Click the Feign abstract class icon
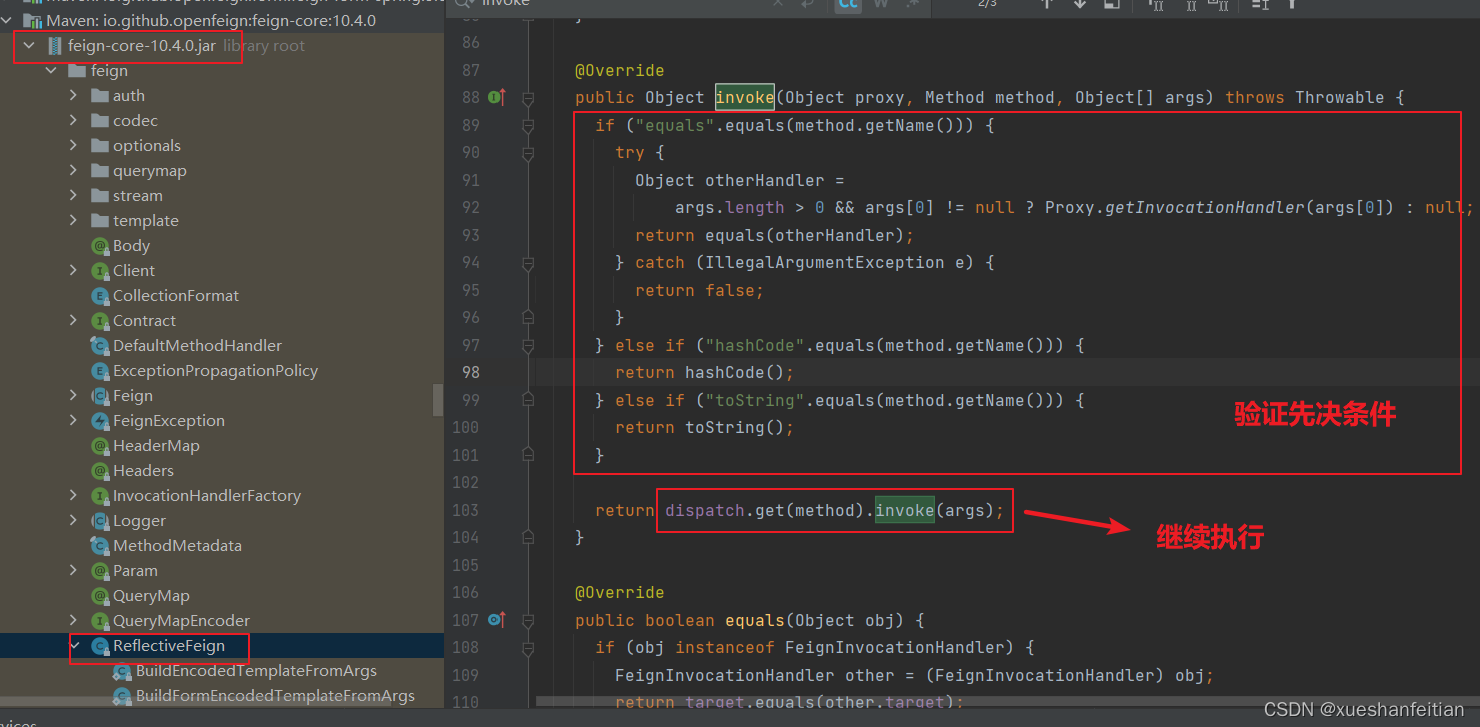 click(99, 396)
